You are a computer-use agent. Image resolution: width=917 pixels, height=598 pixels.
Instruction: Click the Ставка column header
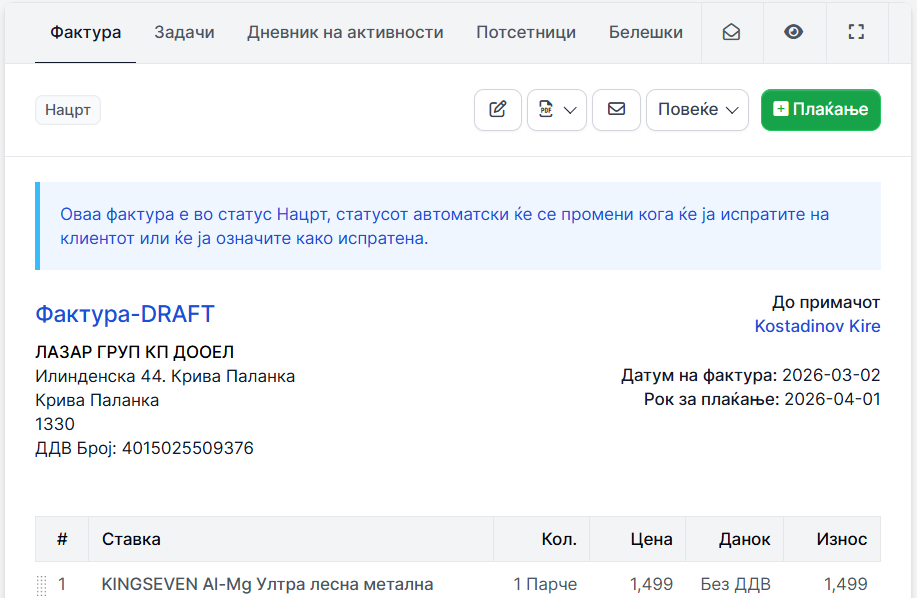click(131, 539)
